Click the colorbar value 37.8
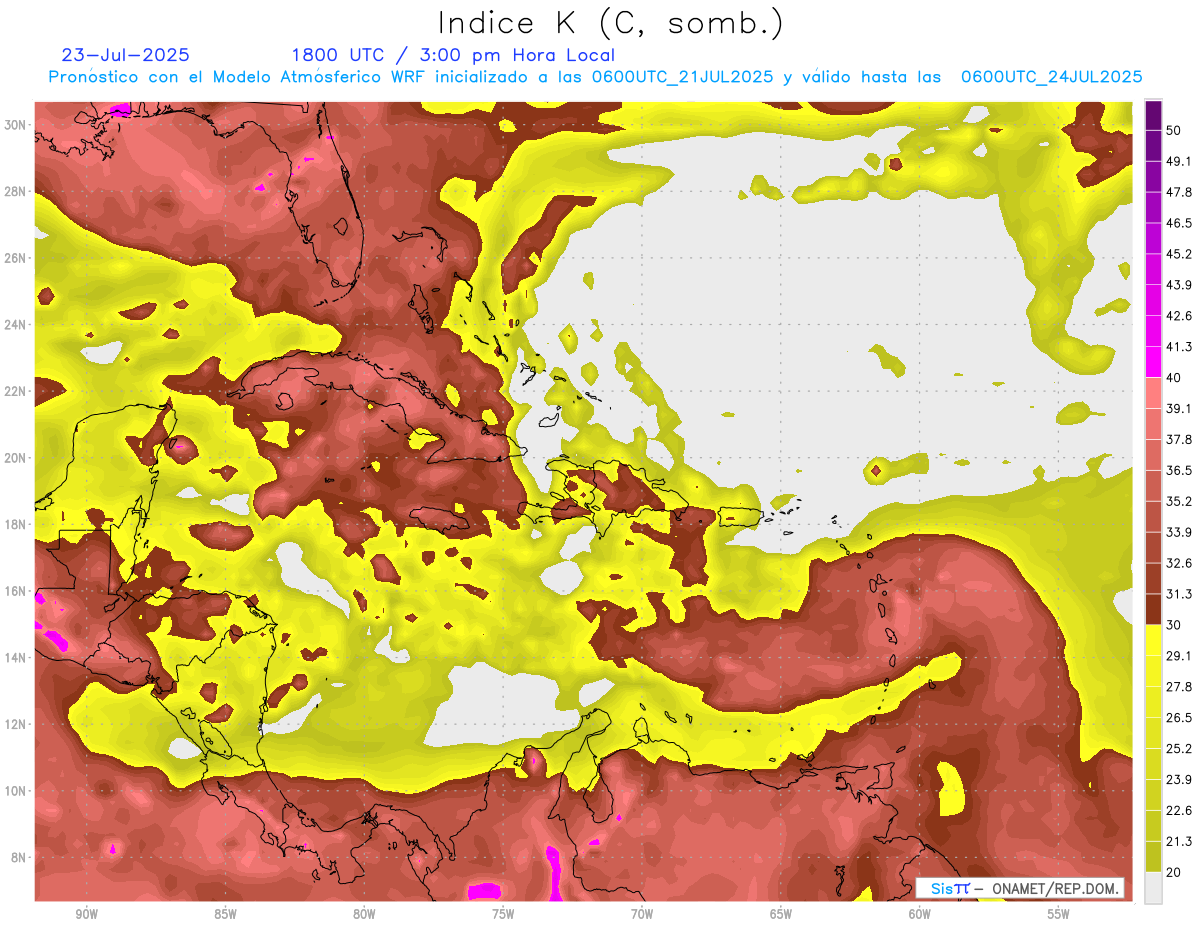Screen dimensions: 1200x927 pos(1179,440)
